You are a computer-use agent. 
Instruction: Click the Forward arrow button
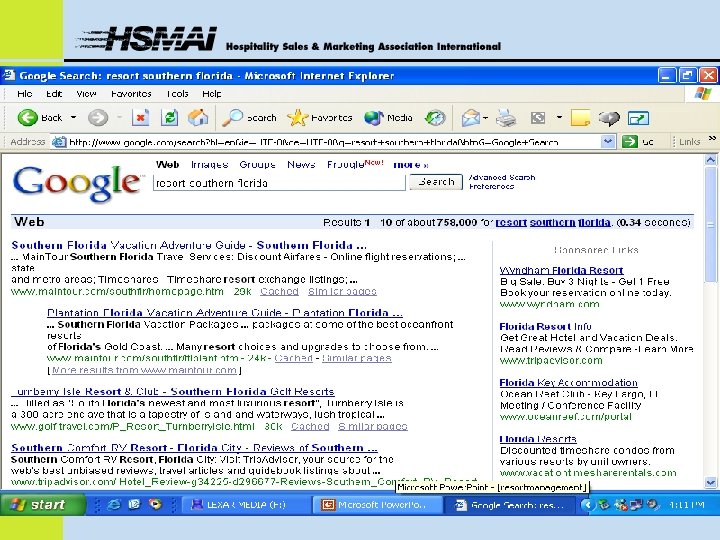tap(98, 118)
